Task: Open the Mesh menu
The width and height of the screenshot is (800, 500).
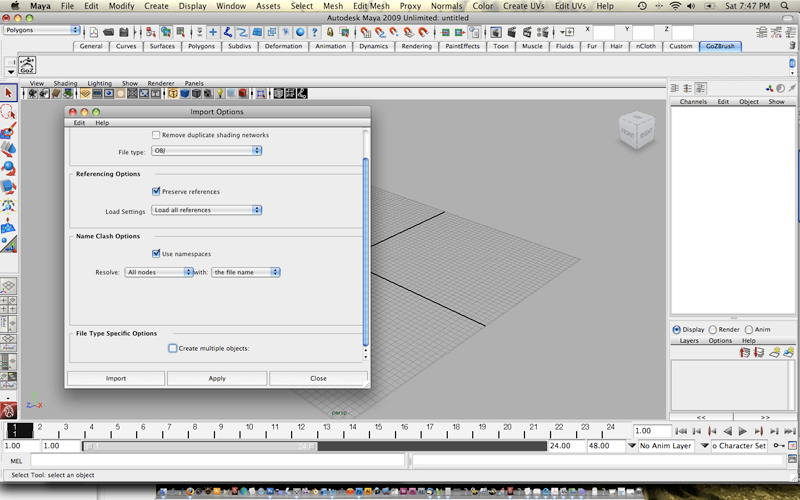Action: click(333, 6)
